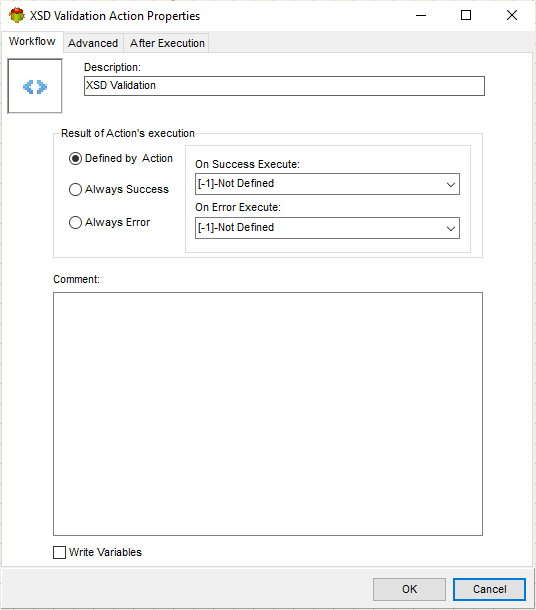Open the After Execution tab

click(x=167, y=43)
